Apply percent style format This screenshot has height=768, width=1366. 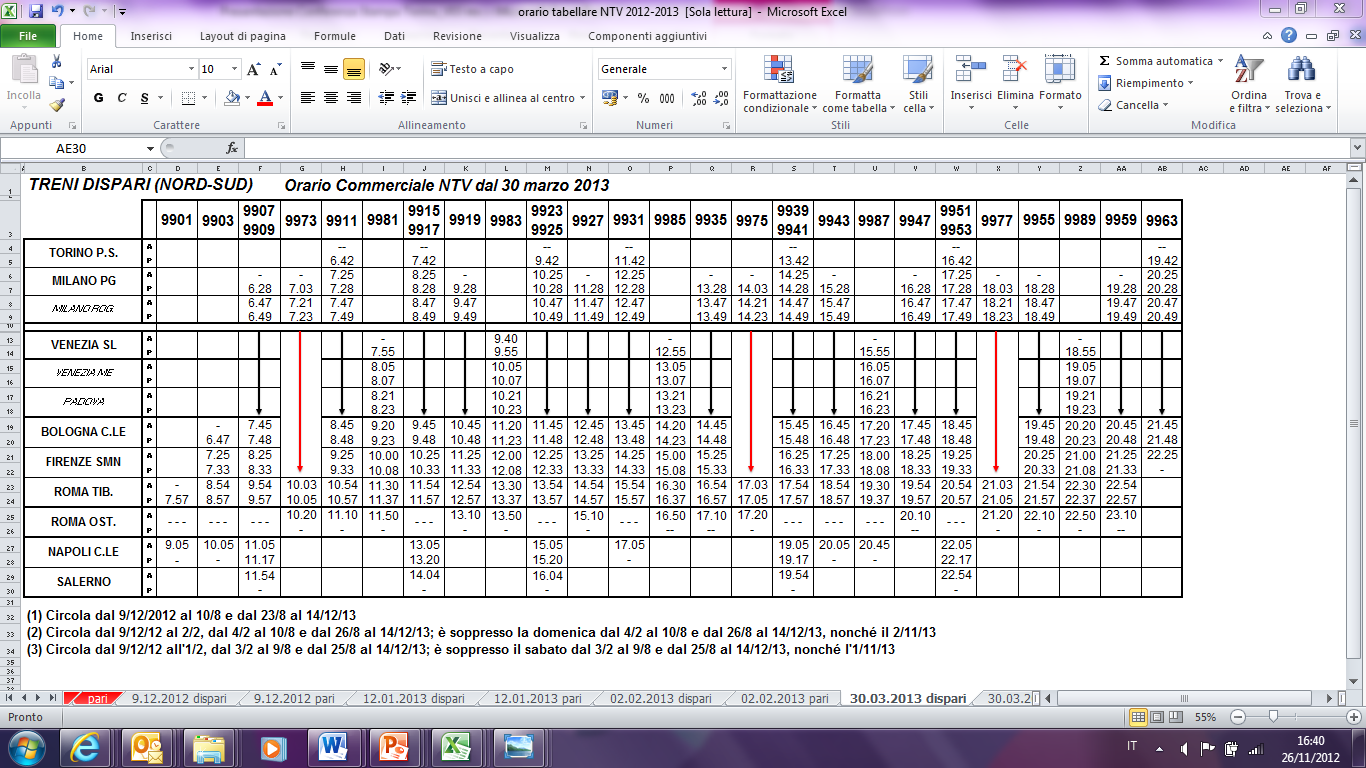(x=643, y=98)
